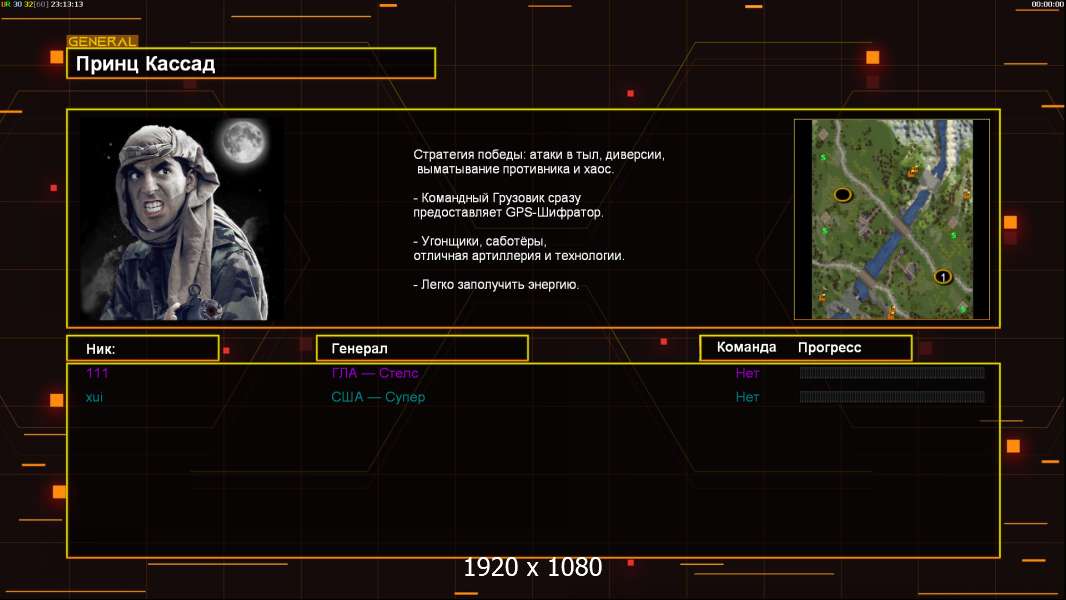The height and width of the screenshot is (600, 1066).
Task: Click the 'Команда' column header
Action: 746,347
